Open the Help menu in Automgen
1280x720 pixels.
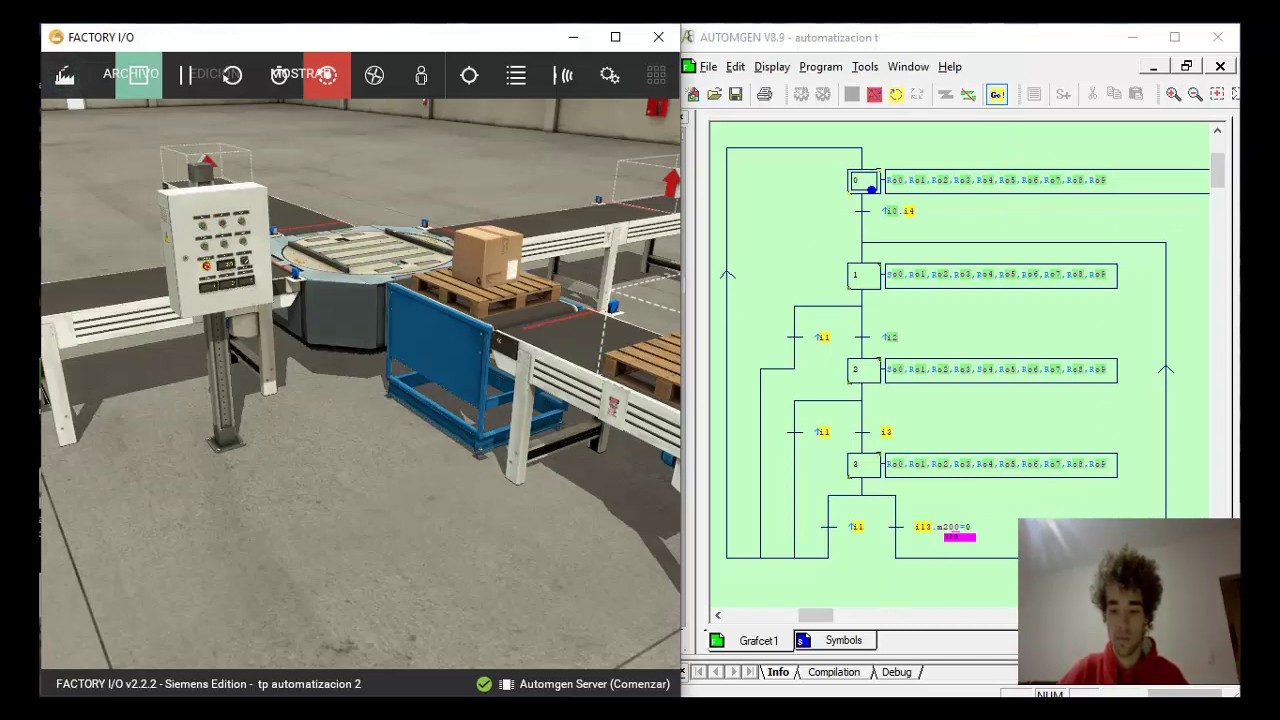950,67
